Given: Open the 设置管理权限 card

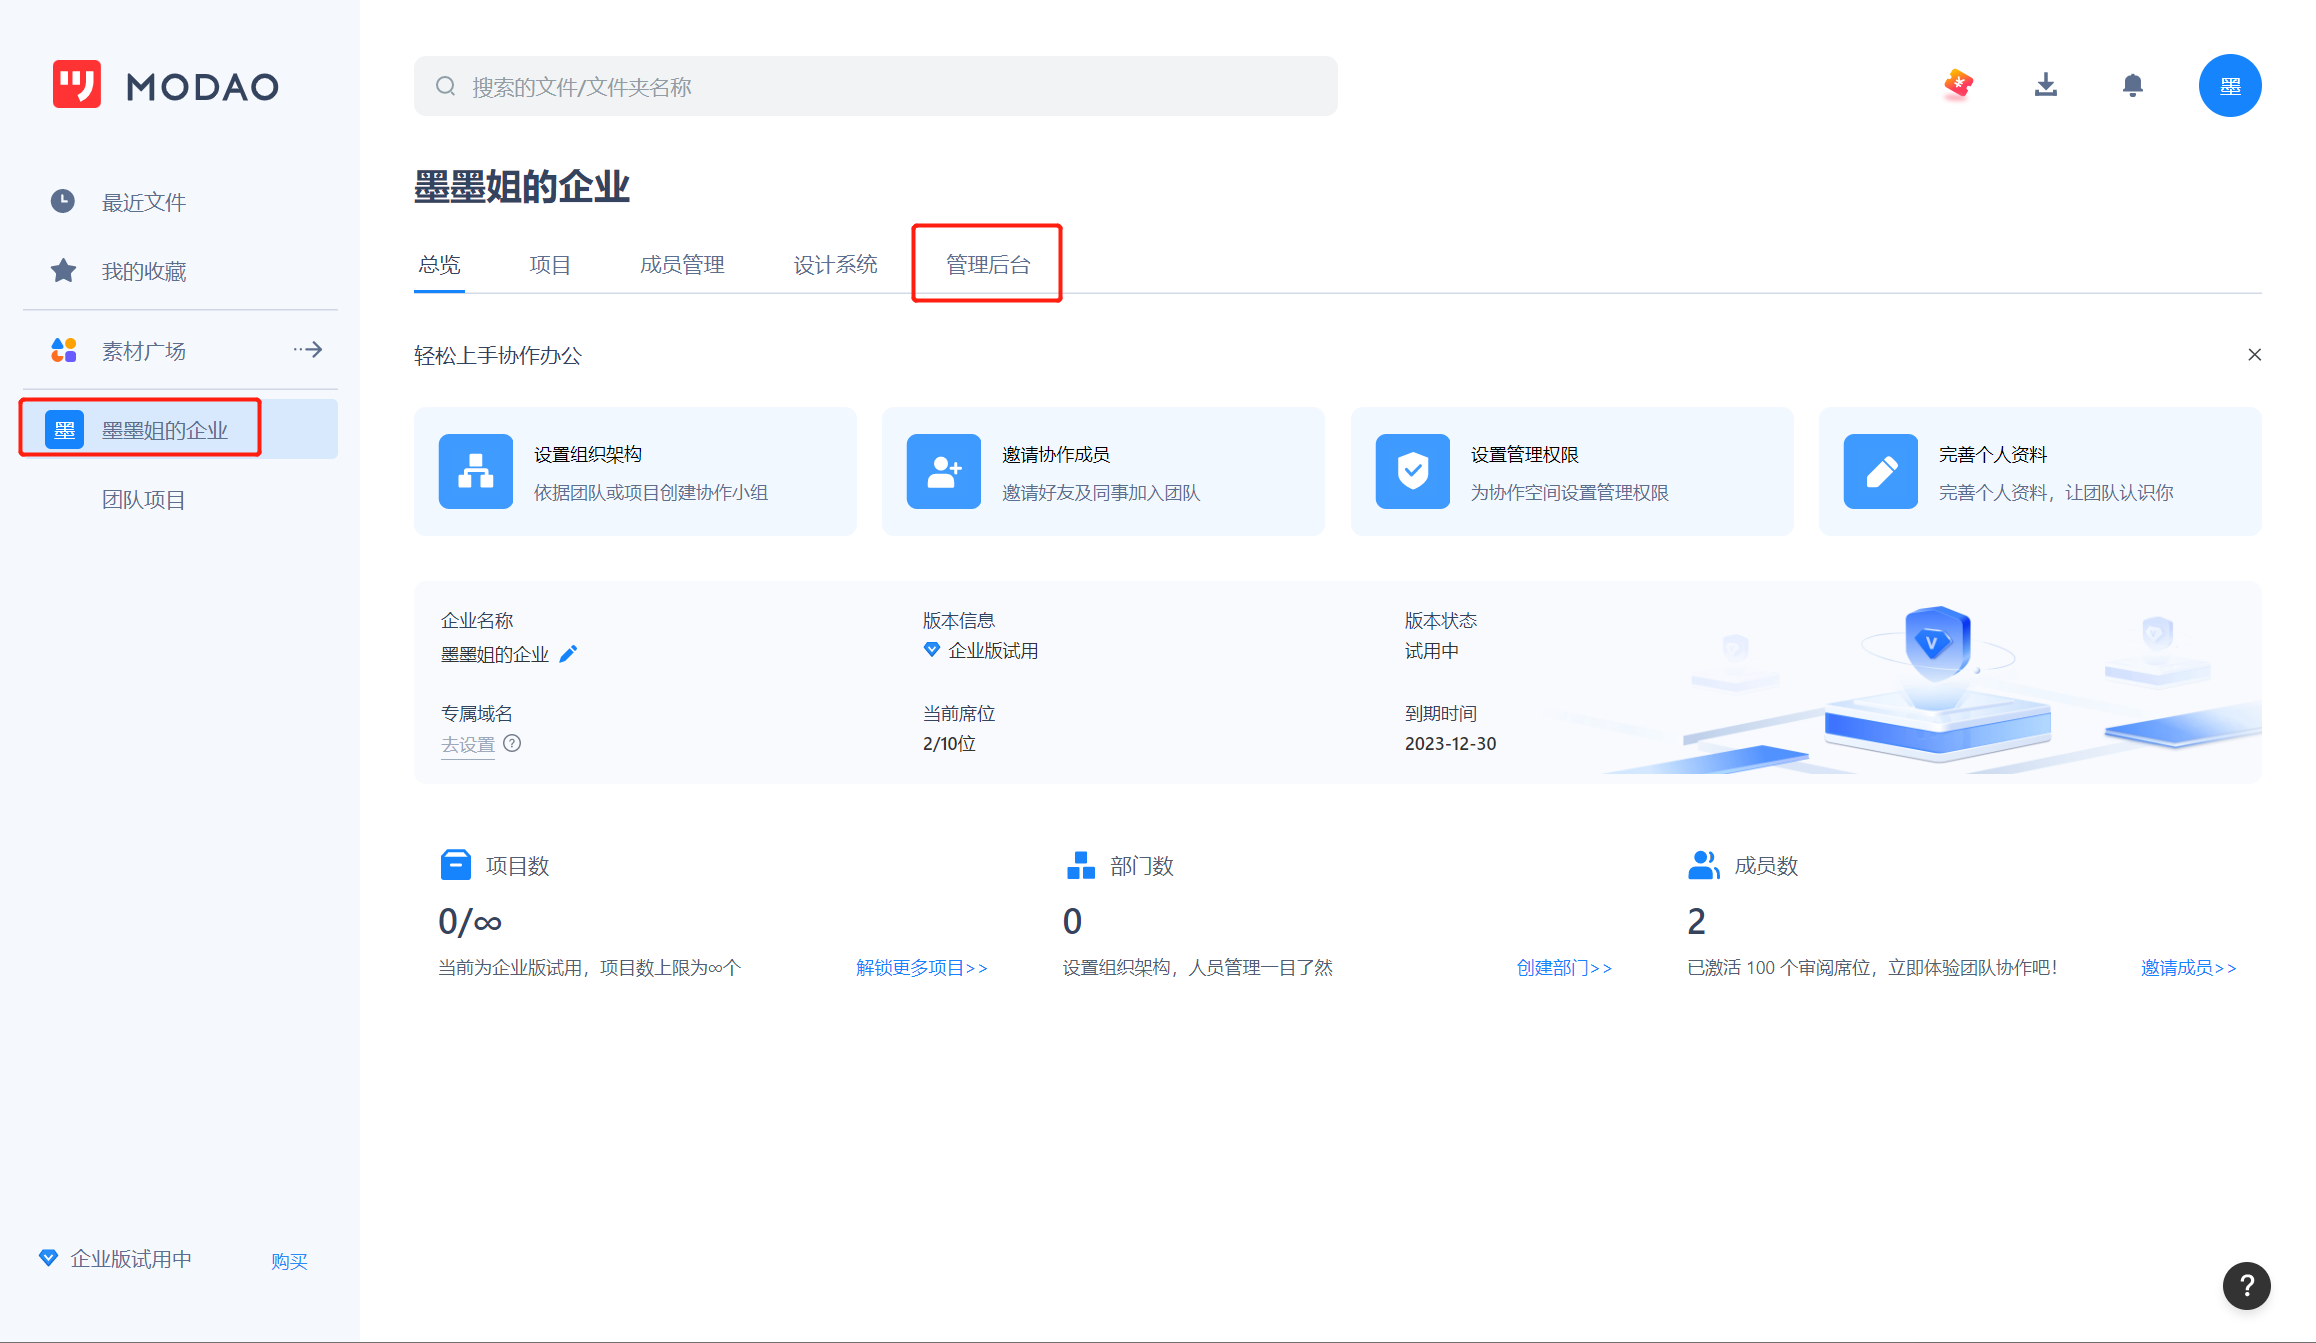Looking at the screenshot, I should click(x=1571, y=472).
